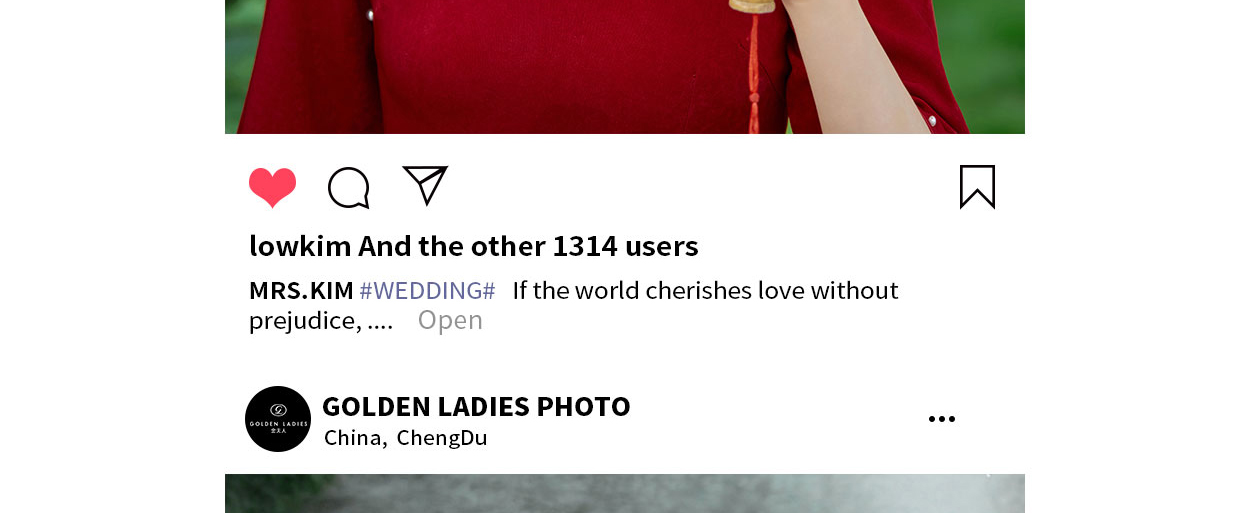View the China, ChengDu location tag
1250x513 pixels.
pos(406,438)
